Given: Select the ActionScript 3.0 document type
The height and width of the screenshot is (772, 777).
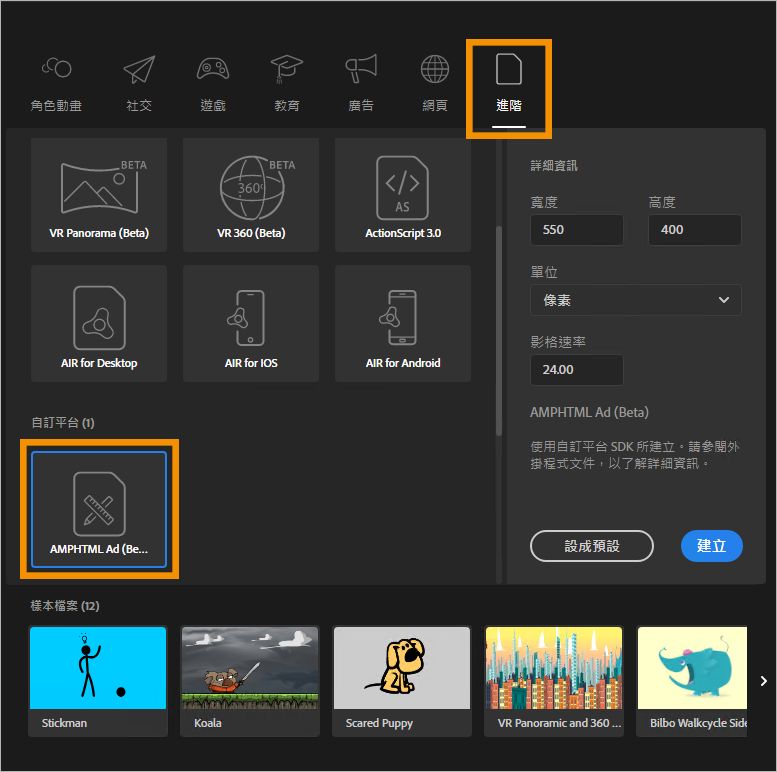Looking at the screenshot, I should tap(403, 195).
